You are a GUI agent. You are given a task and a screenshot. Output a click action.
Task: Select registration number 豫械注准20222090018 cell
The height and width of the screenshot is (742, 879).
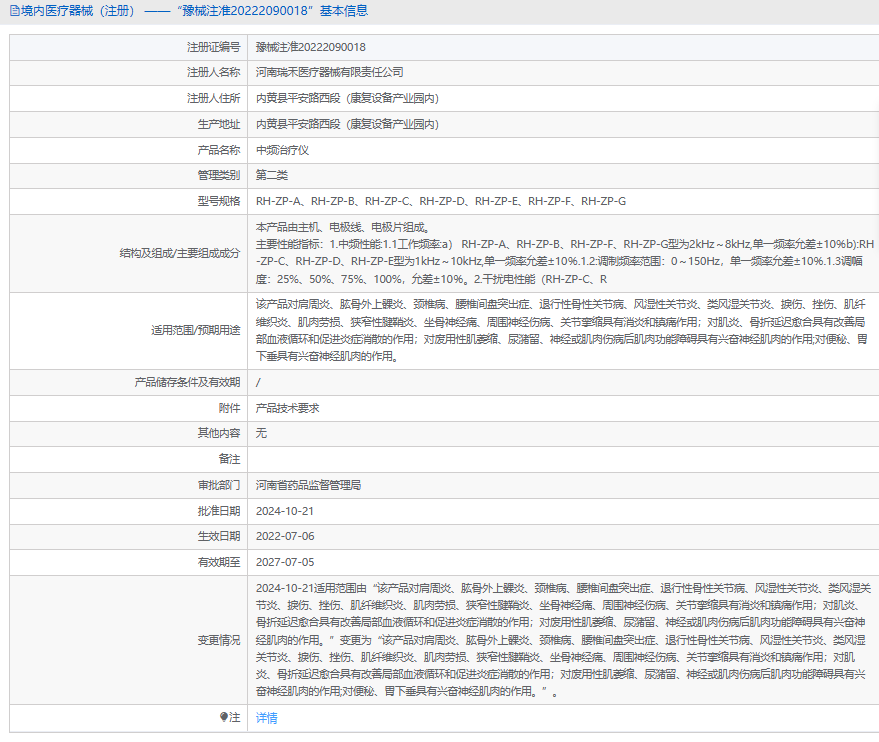(311, 47)
